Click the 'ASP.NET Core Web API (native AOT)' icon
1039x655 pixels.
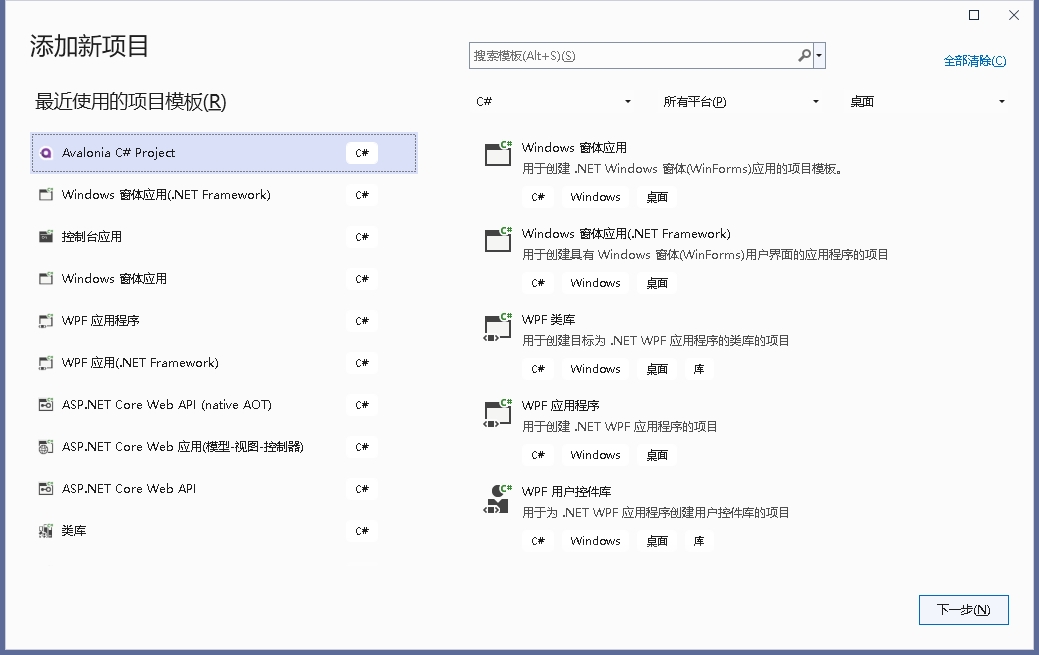(x=46, y=404)
